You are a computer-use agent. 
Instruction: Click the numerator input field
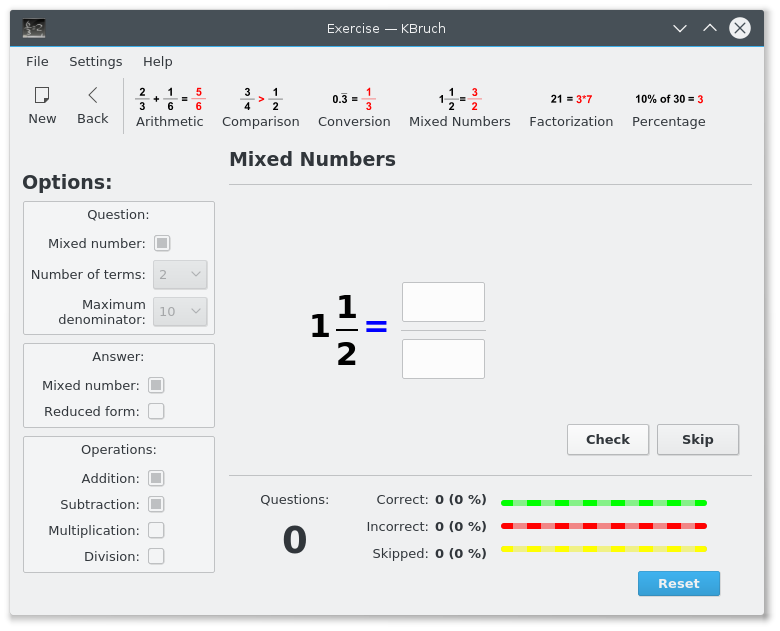tap(443, 302)
